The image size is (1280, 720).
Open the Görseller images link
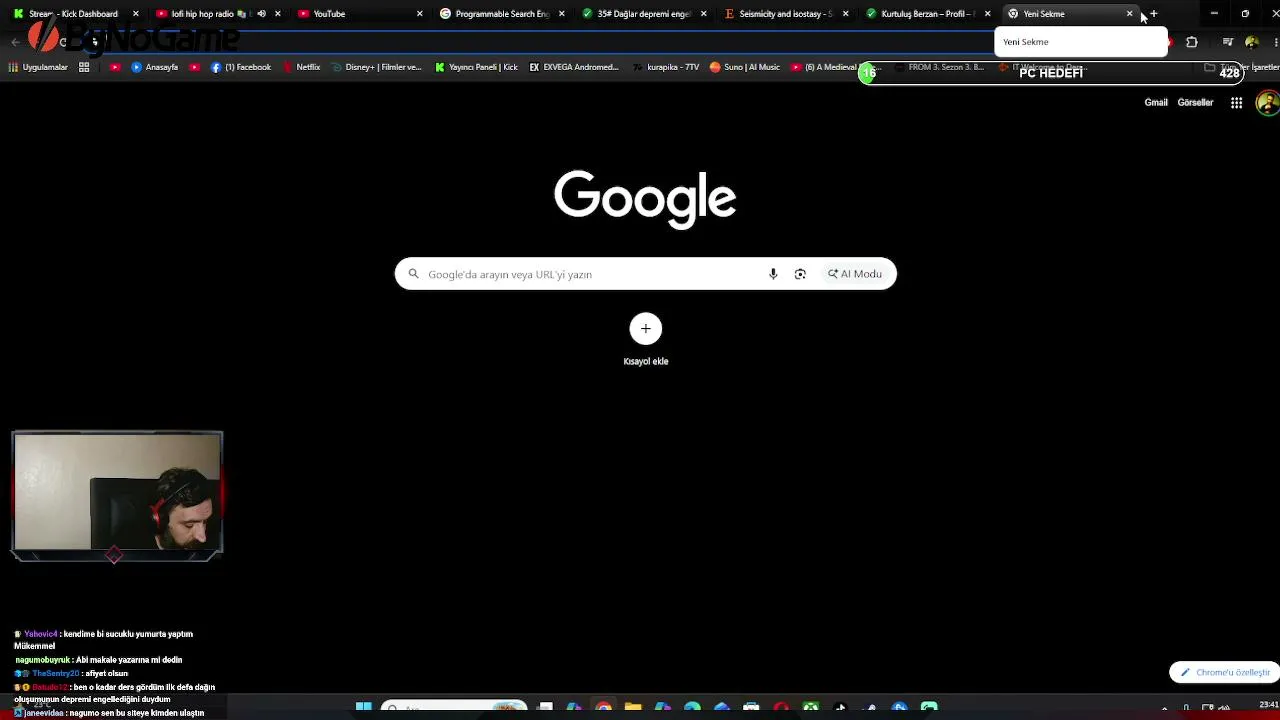tap(1195, 102)
